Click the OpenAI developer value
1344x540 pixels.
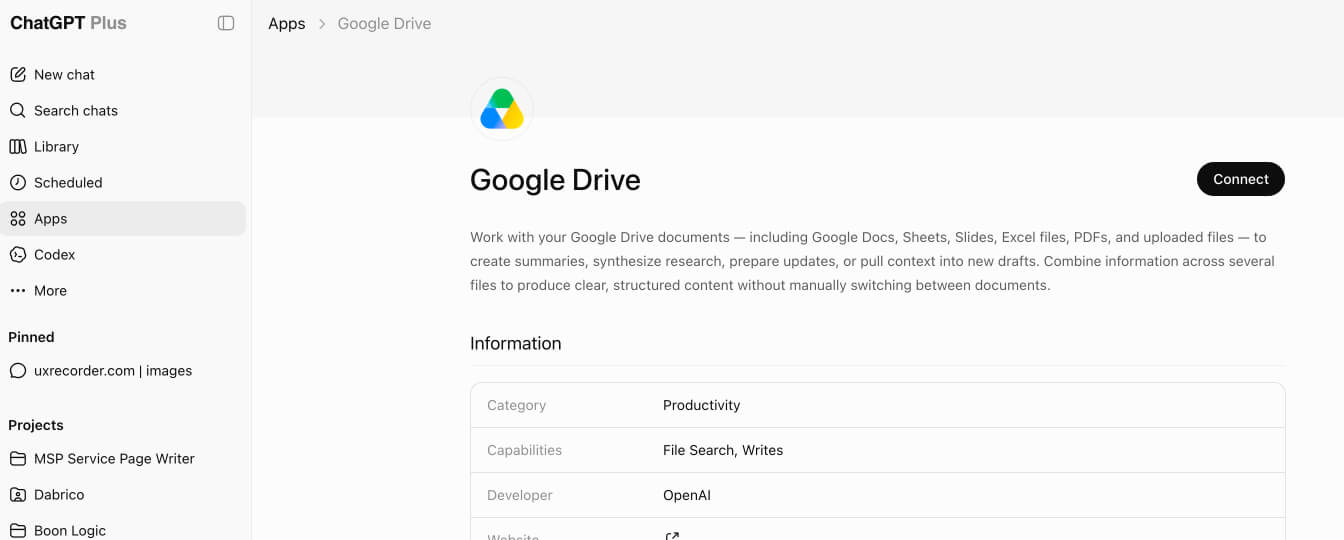[687, 495]
